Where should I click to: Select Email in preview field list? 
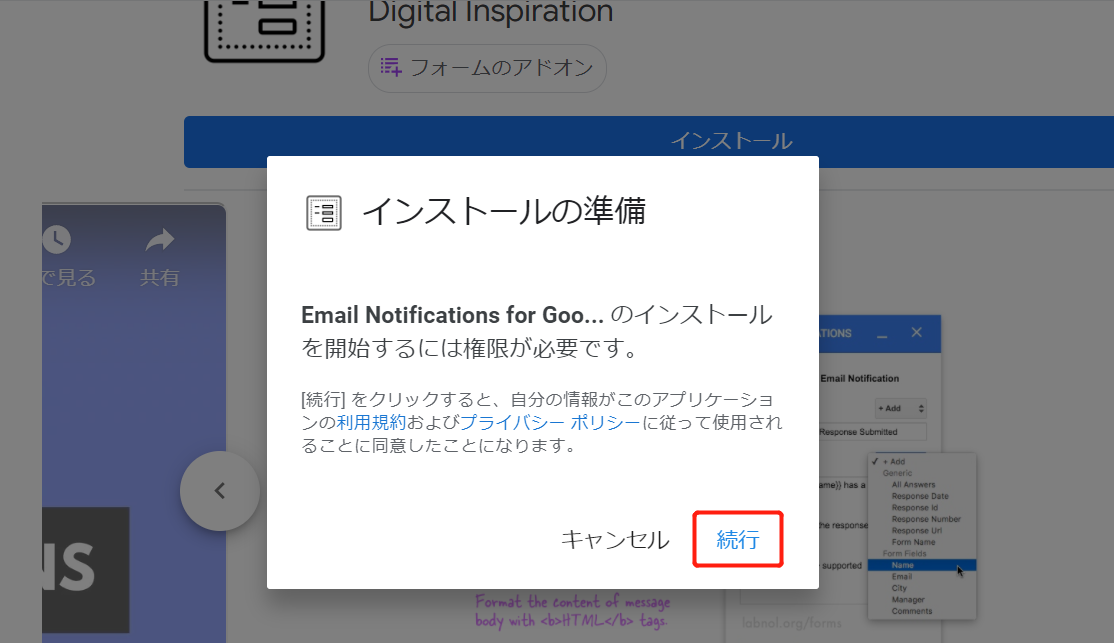point(902,577)
